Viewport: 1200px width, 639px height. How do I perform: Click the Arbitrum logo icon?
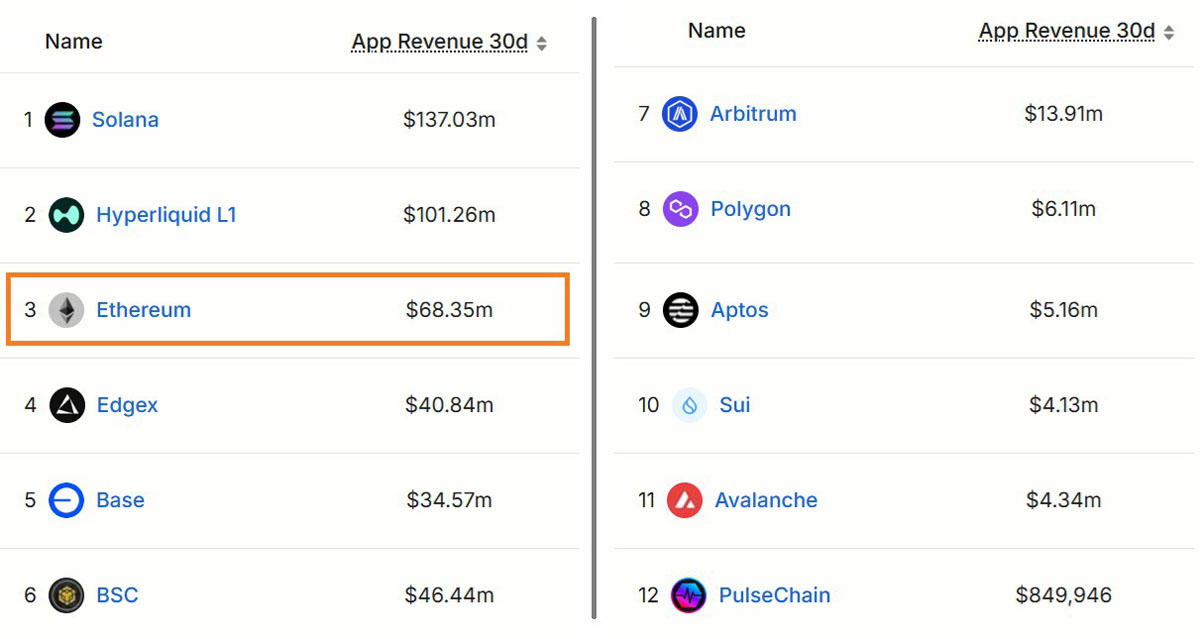(x=680, y=114)
